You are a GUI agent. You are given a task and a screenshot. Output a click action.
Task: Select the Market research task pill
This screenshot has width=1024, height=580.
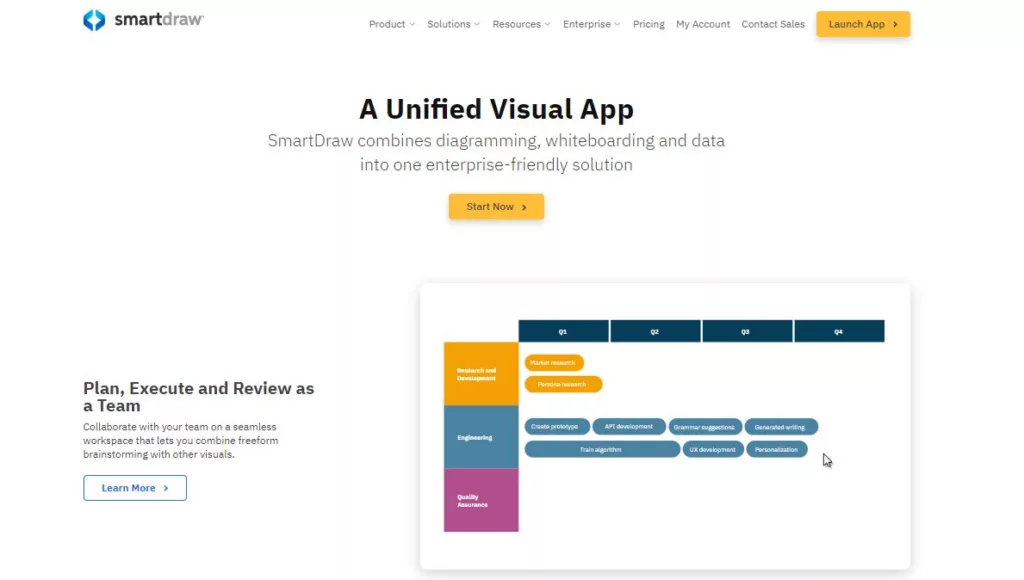[x=554, y=362]
